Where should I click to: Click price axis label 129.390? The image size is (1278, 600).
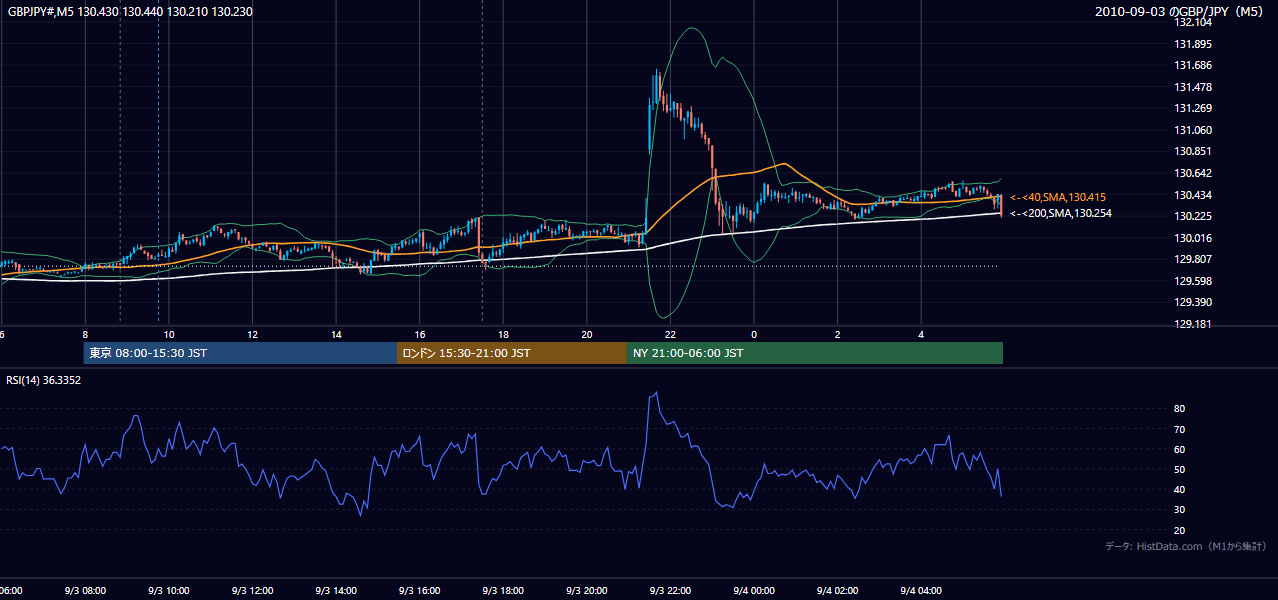click(x=1194, y=302)
